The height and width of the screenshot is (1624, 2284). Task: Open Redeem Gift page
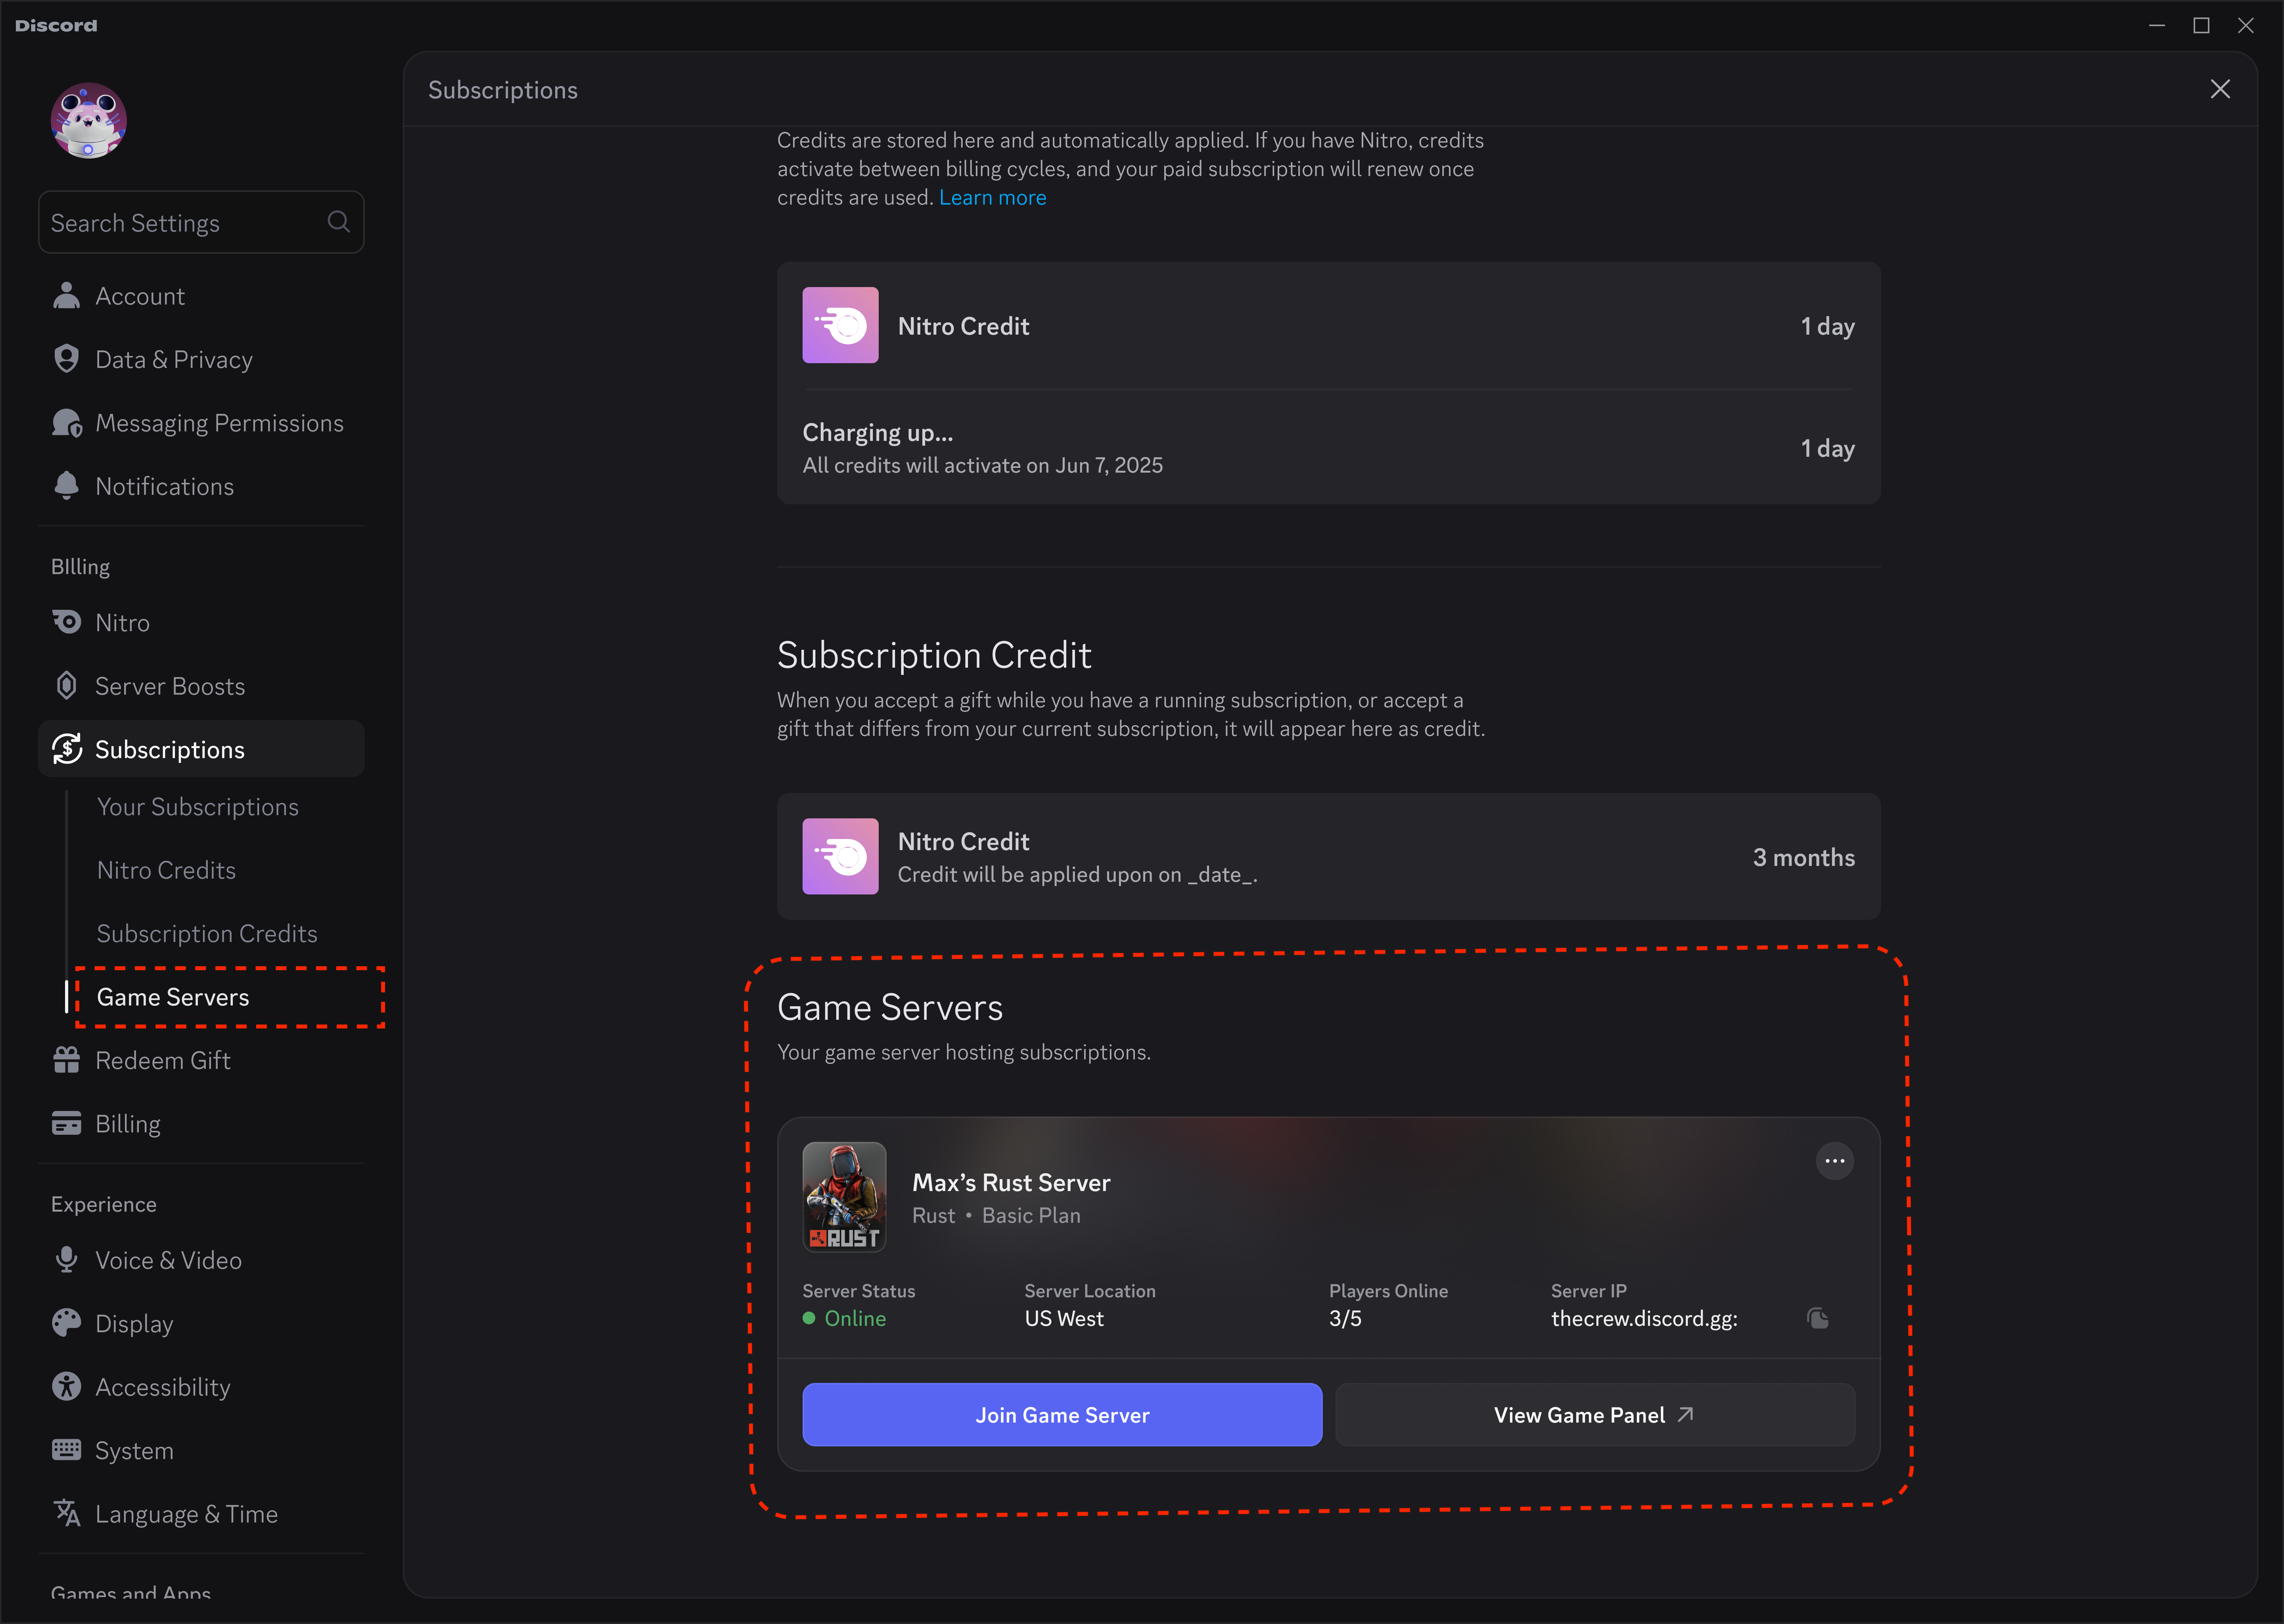point(201,1060)
